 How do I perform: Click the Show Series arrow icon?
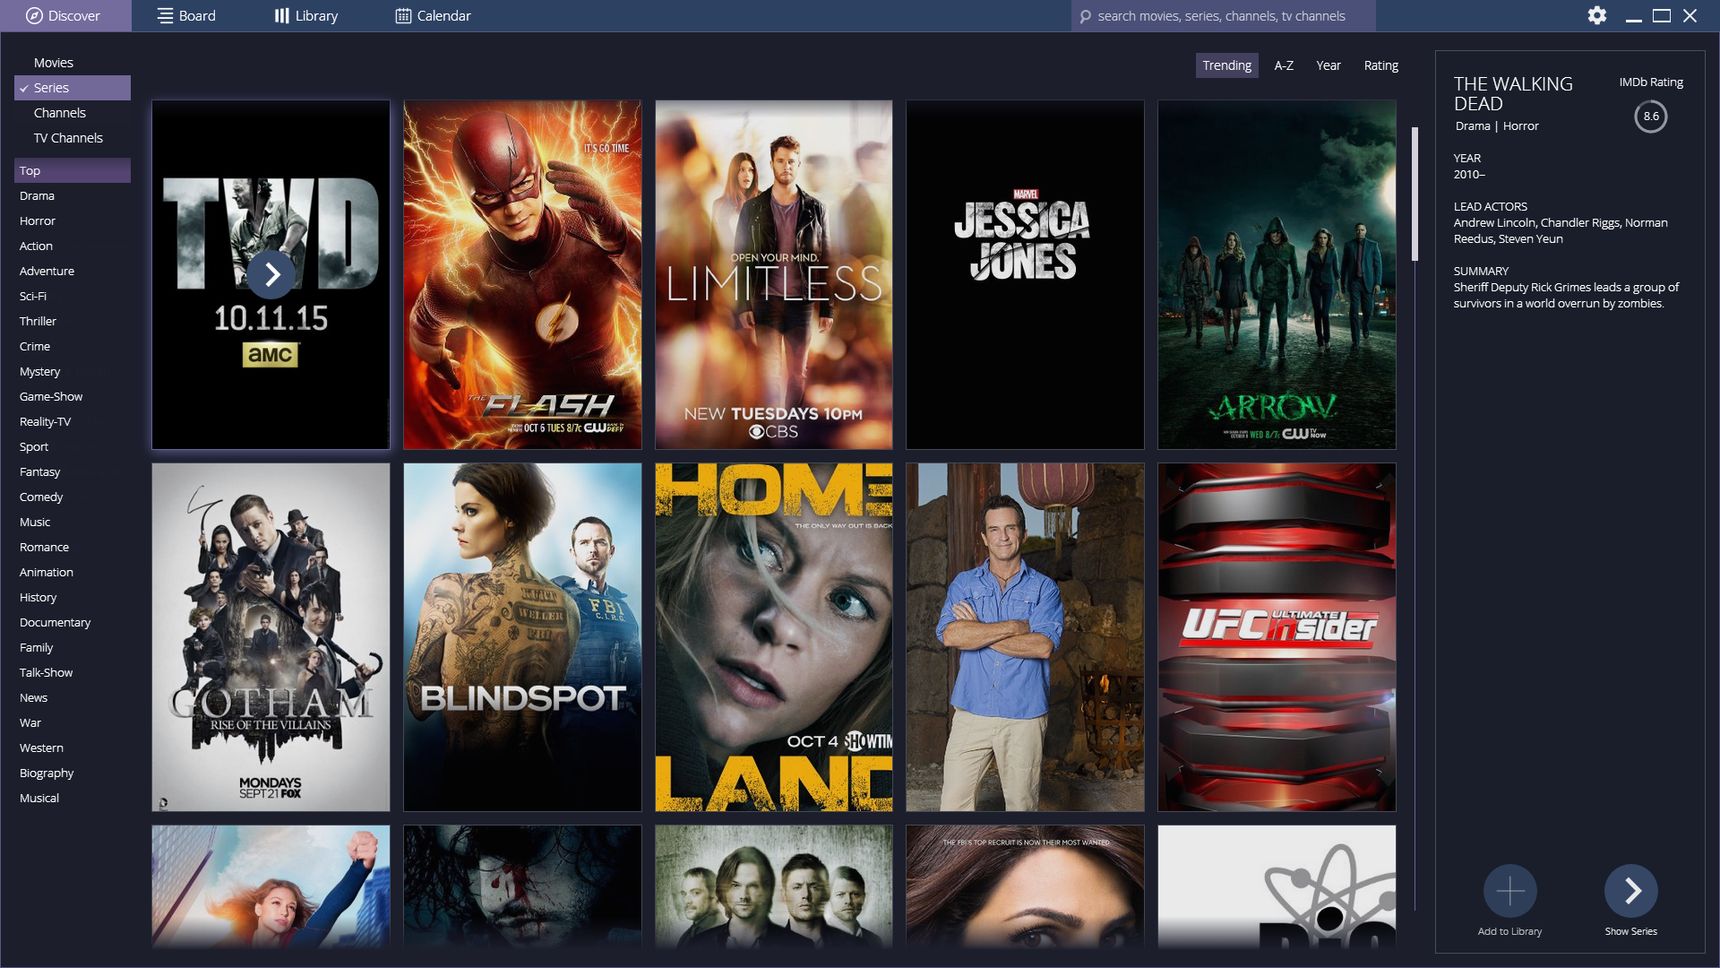click(x=1631, y=890)
